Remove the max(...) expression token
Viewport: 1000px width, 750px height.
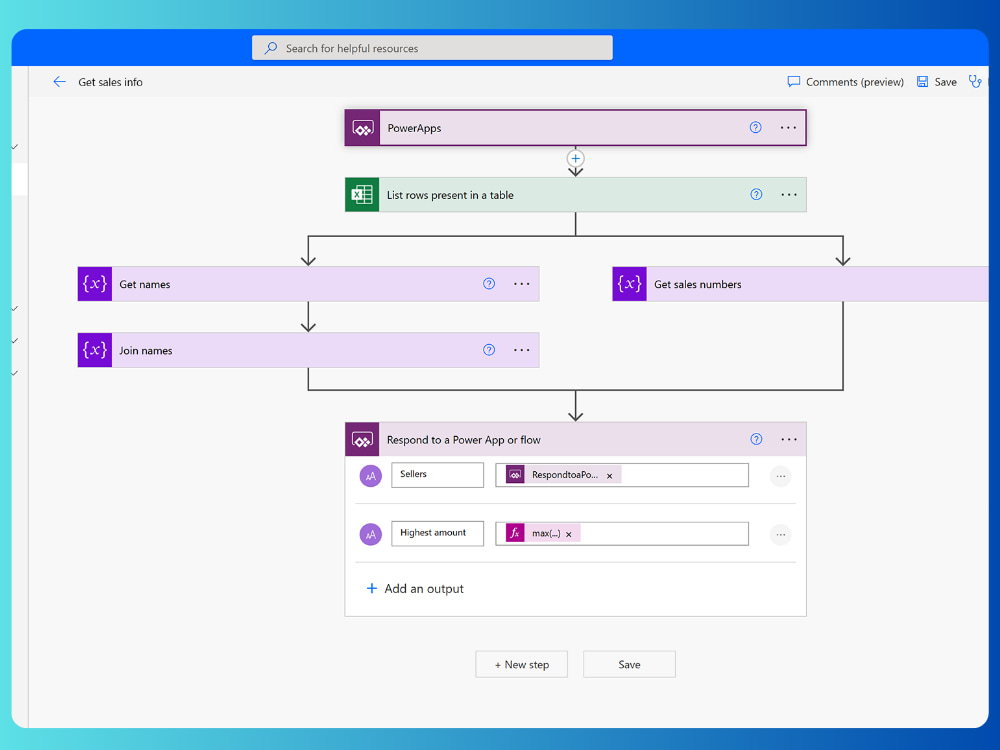(x=569, y=534)
